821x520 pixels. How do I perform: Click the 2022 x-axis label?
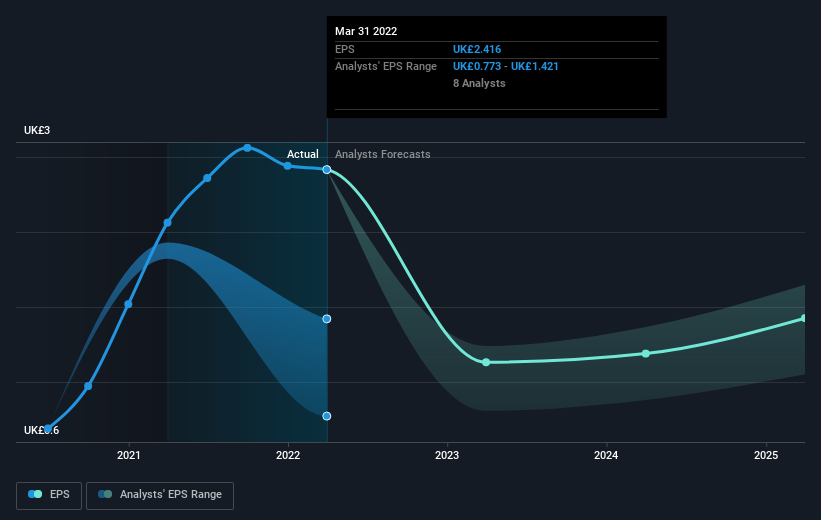pyautogui.click(x=288, y=456)
